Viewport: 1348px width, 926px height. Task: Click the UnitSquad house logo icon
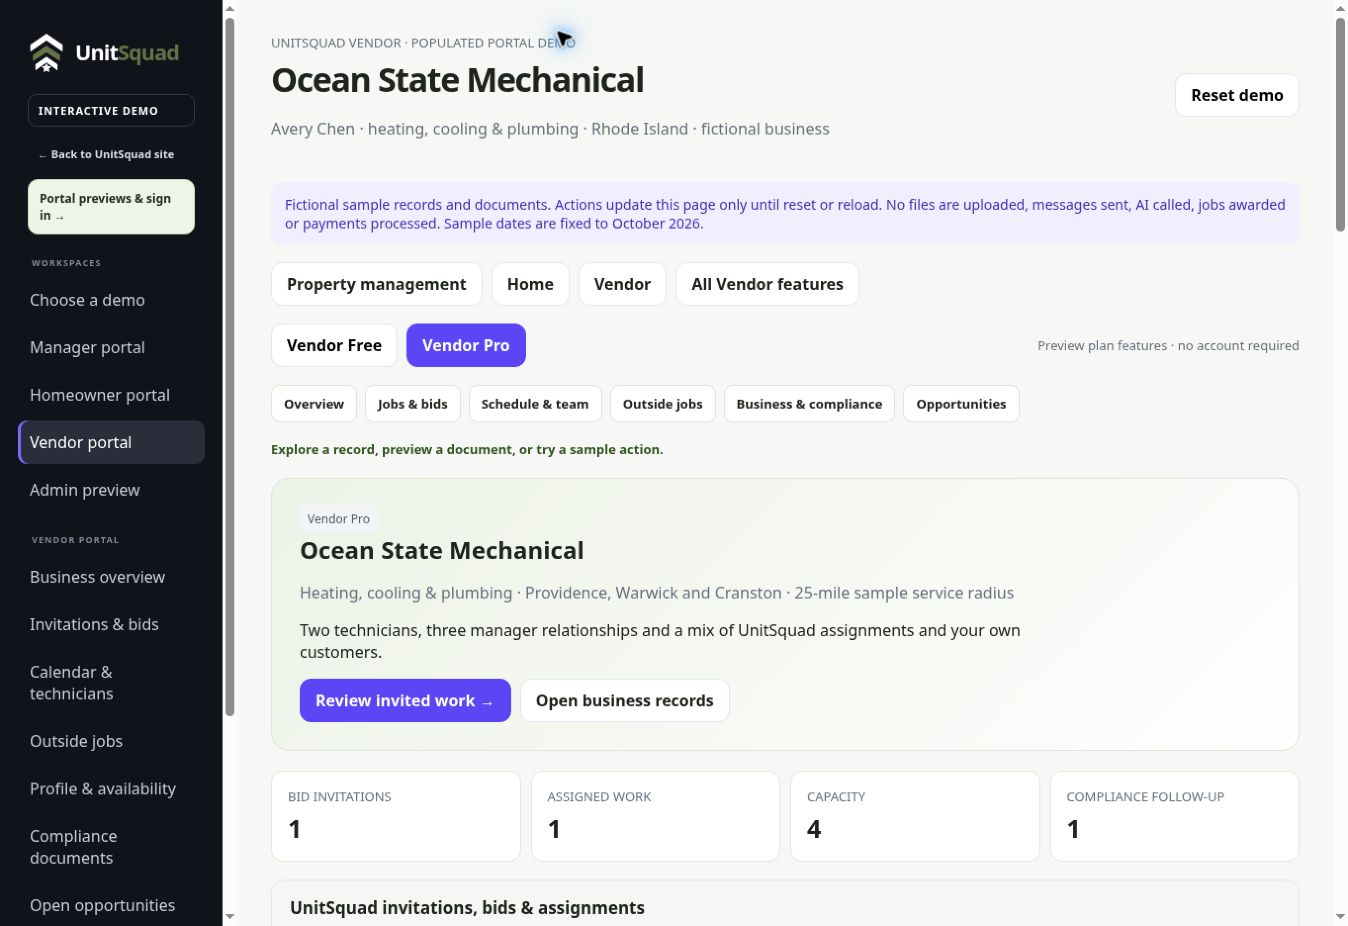[46, 53]
